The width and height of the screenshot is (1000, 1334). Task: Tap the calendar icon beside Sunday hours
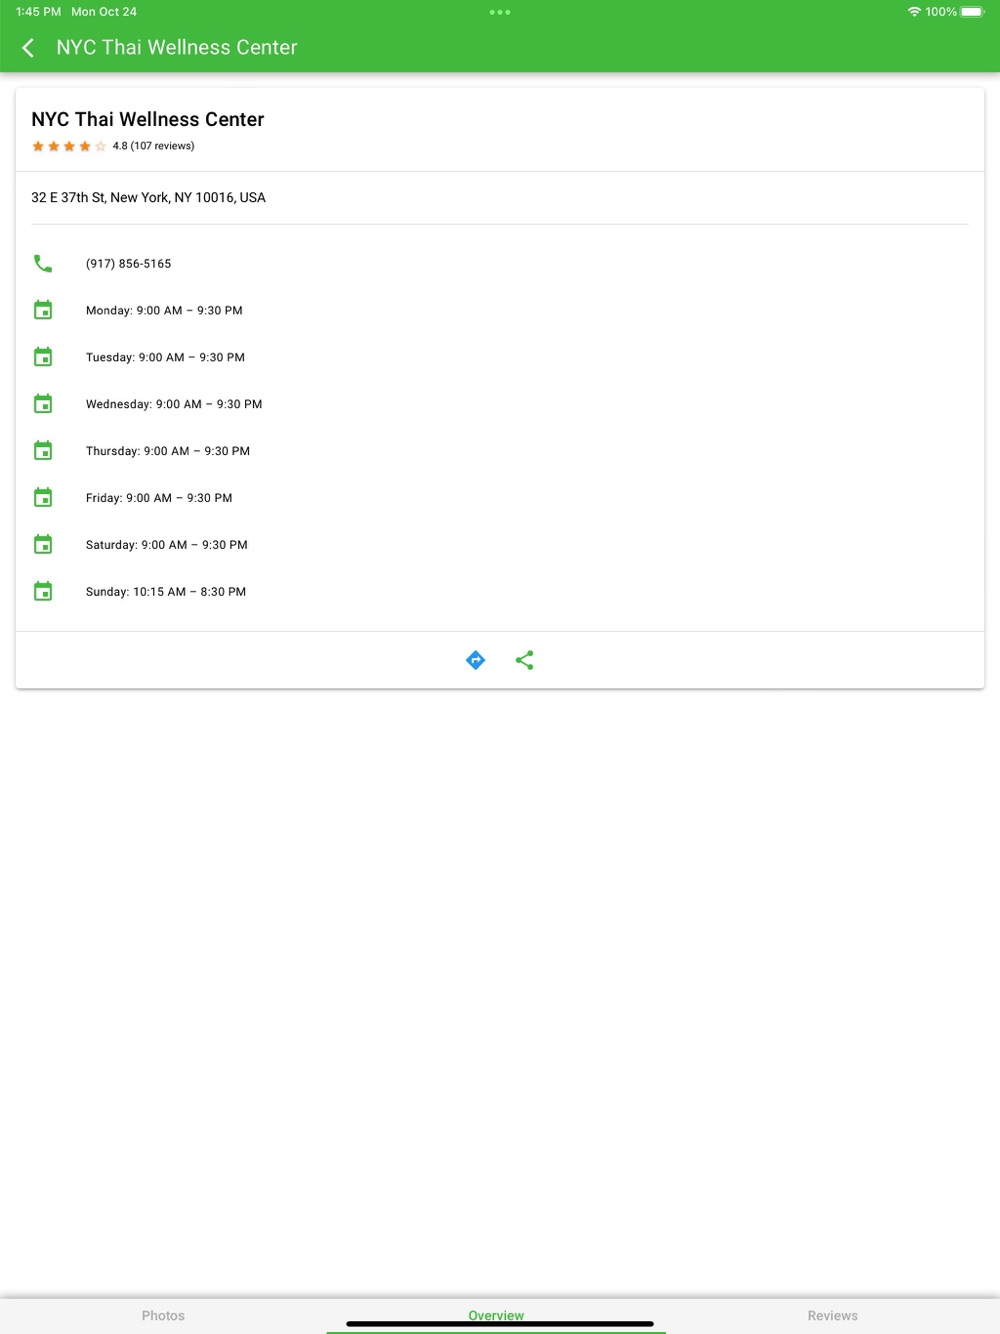pos(43,592)
